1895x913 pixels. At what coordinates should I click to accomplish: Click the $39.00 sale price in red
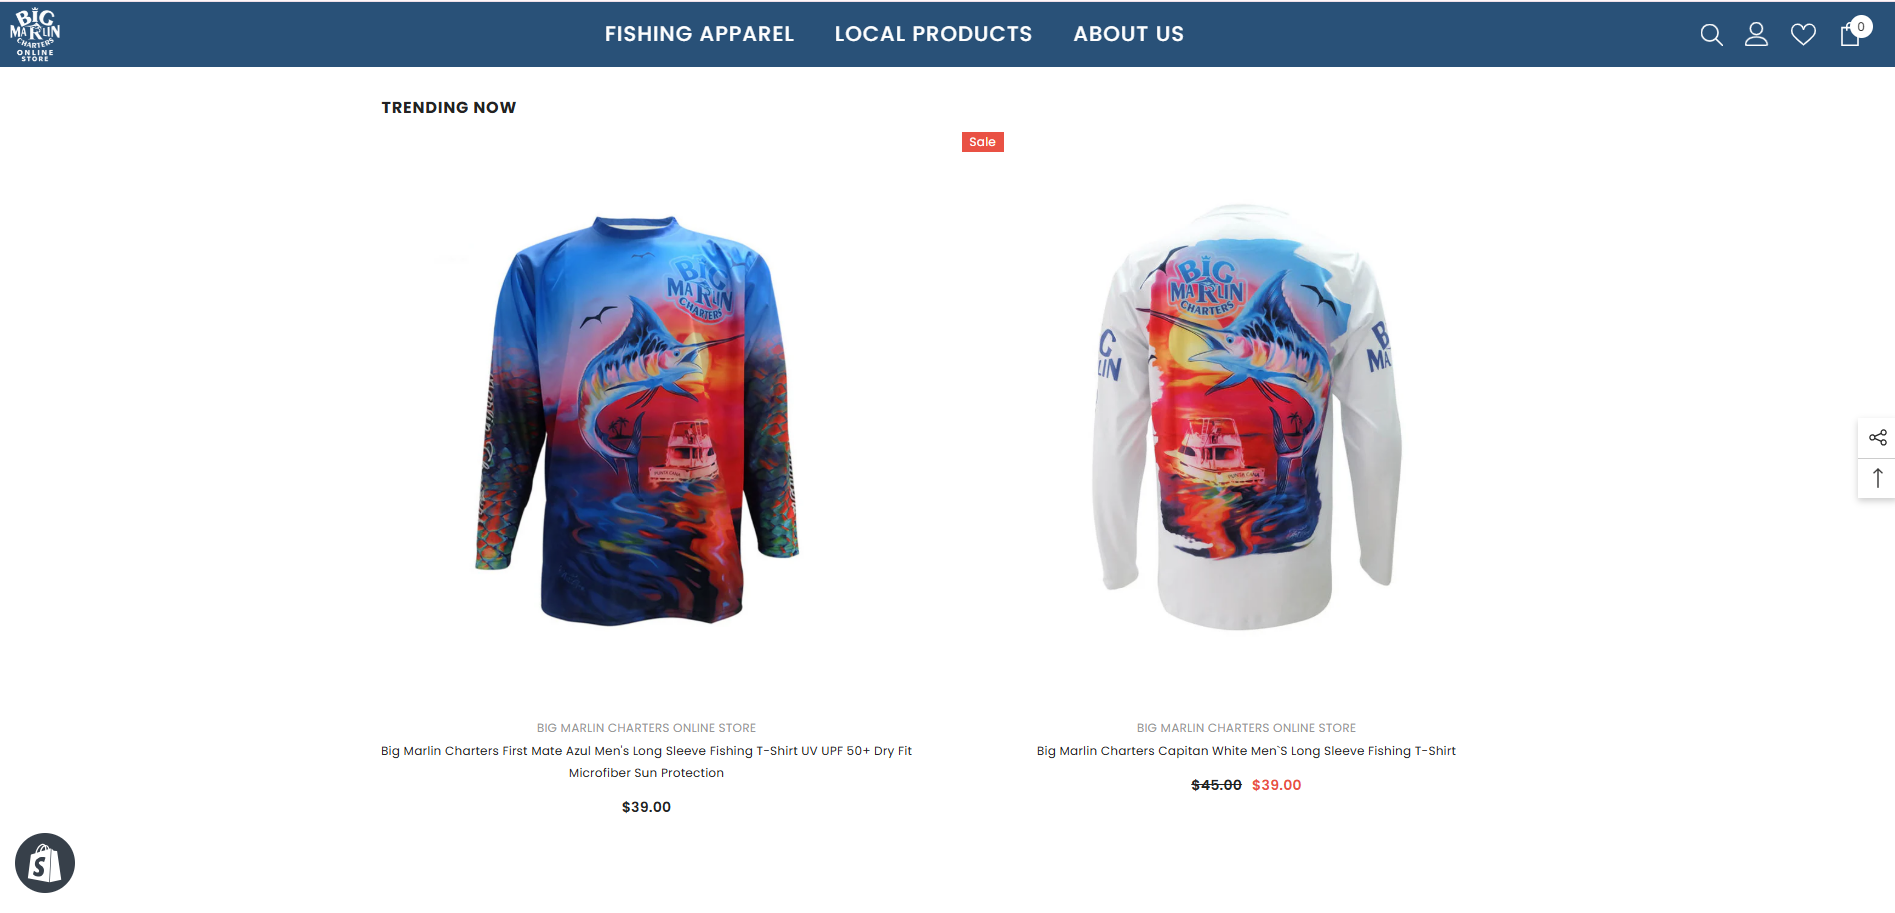[x=1276, y=785]
